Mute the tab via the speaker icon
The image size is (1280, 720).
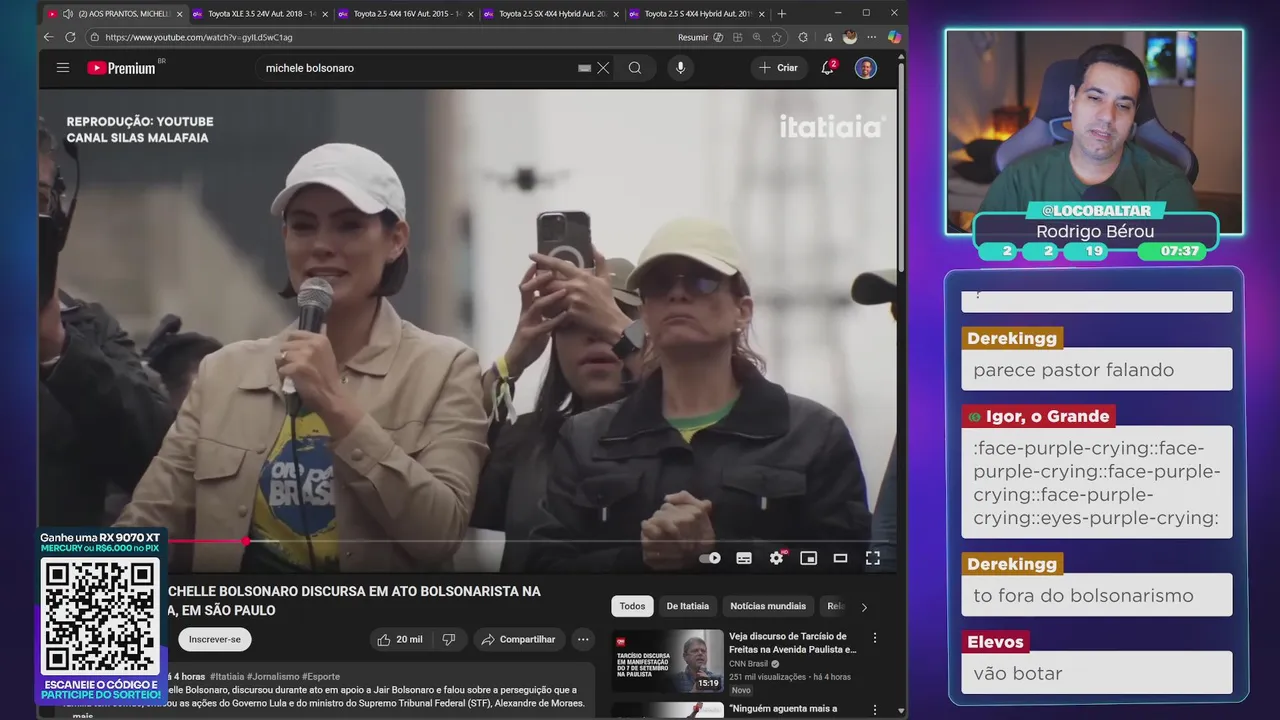click(x=67, y=14)
